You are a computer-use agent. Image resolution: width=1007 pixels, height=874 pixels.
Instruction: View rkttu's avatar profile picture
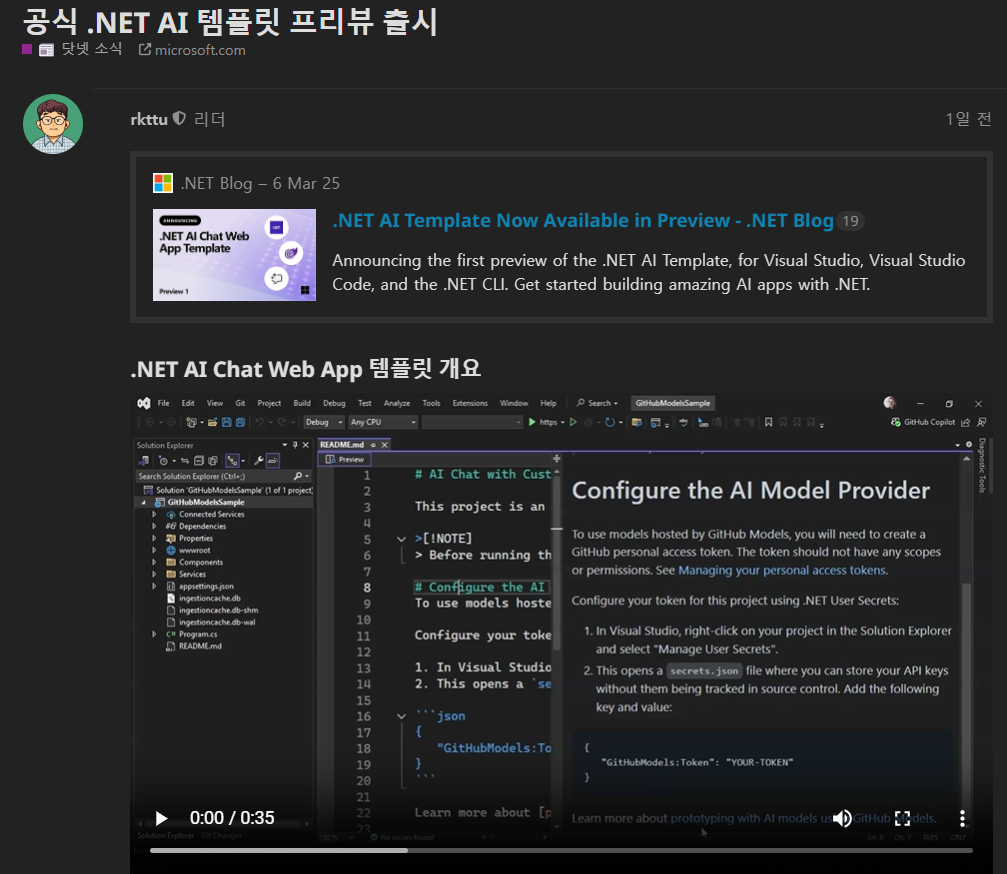click(x=53, y=124)
